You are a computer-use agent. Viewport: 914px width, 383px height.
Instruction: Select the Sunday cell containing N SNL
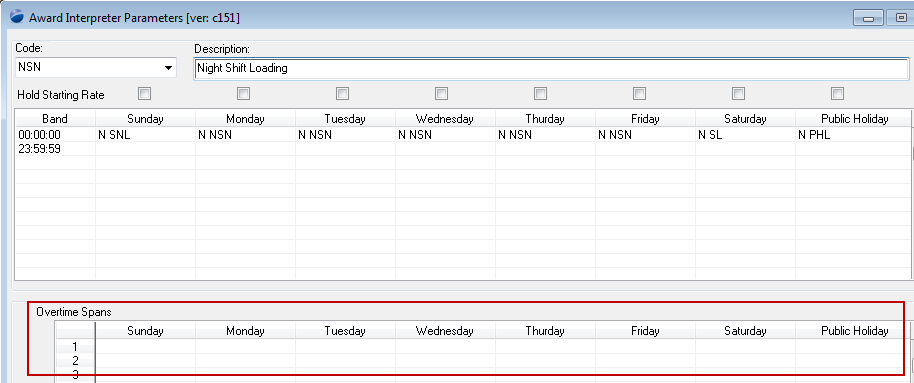click(145, 135)
